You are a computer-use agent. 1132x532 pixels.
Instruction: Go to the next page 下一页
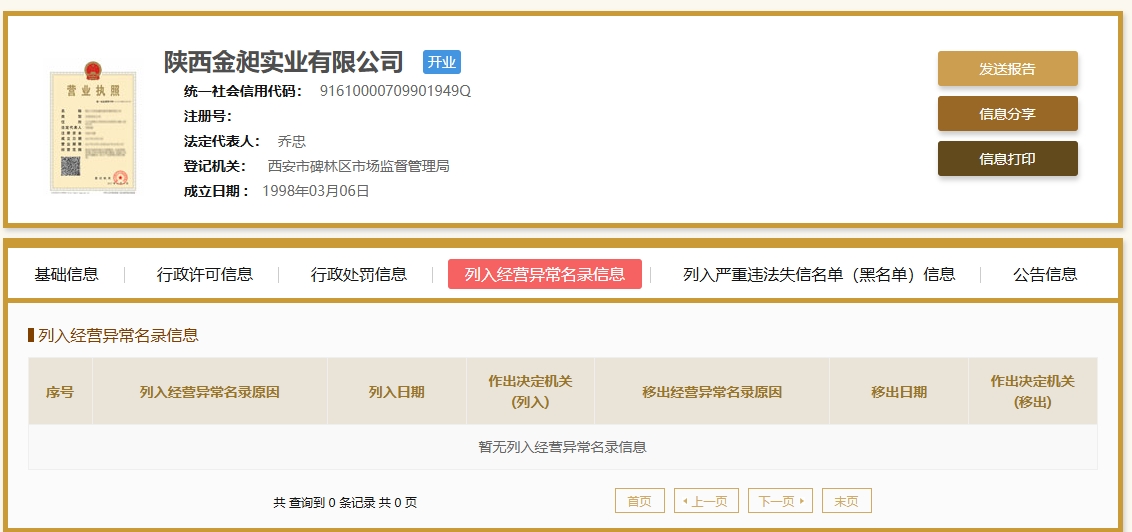coord(780,501)
